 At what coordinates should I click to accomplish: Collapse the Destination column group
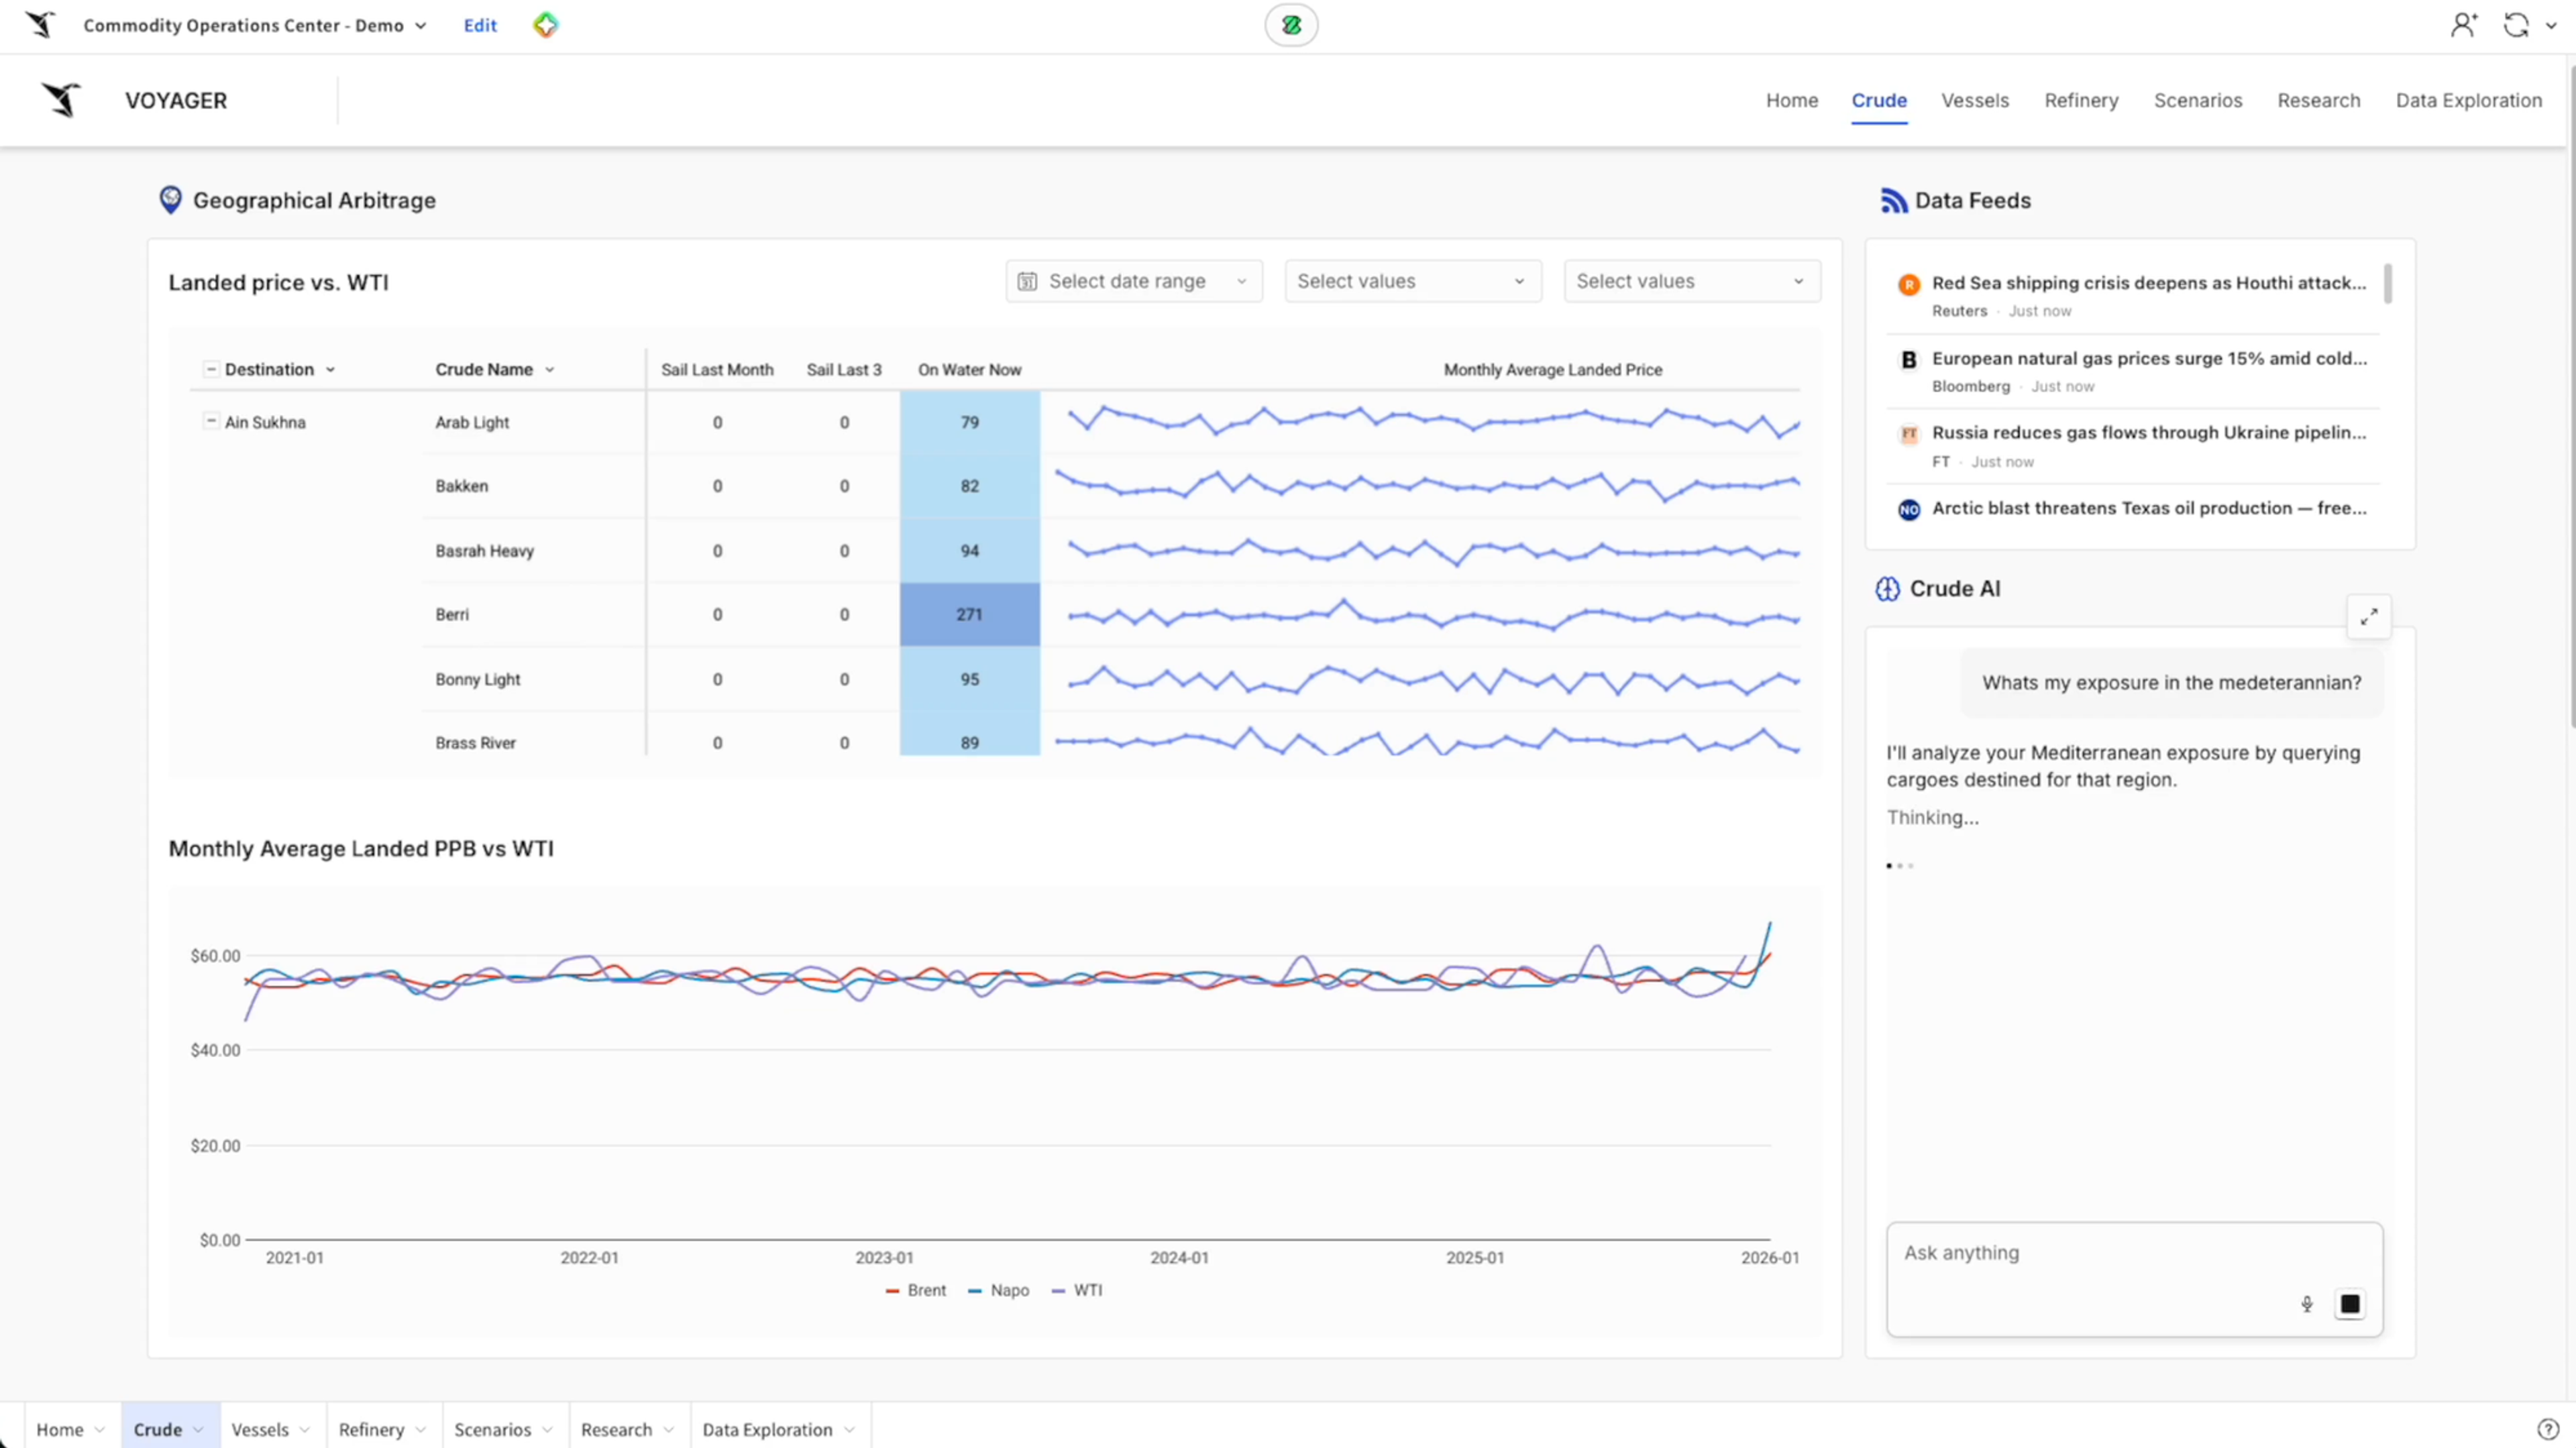pos(211,369)
